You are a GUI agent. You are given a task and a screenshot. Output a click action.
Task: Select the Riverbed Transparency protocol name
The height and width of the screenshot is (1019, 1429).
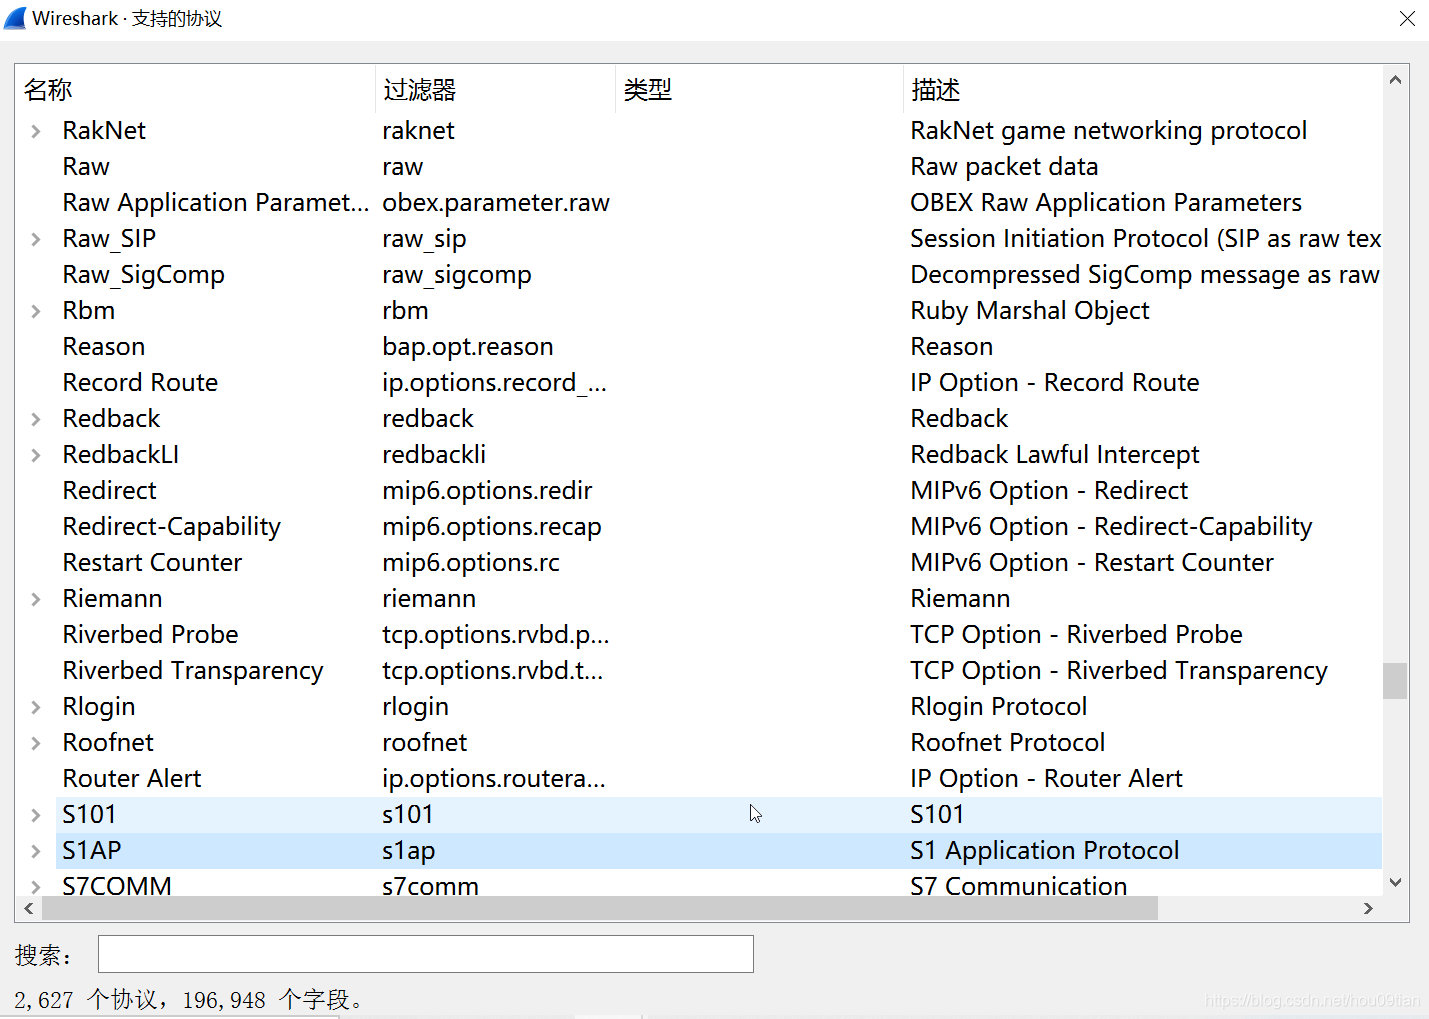193,671
